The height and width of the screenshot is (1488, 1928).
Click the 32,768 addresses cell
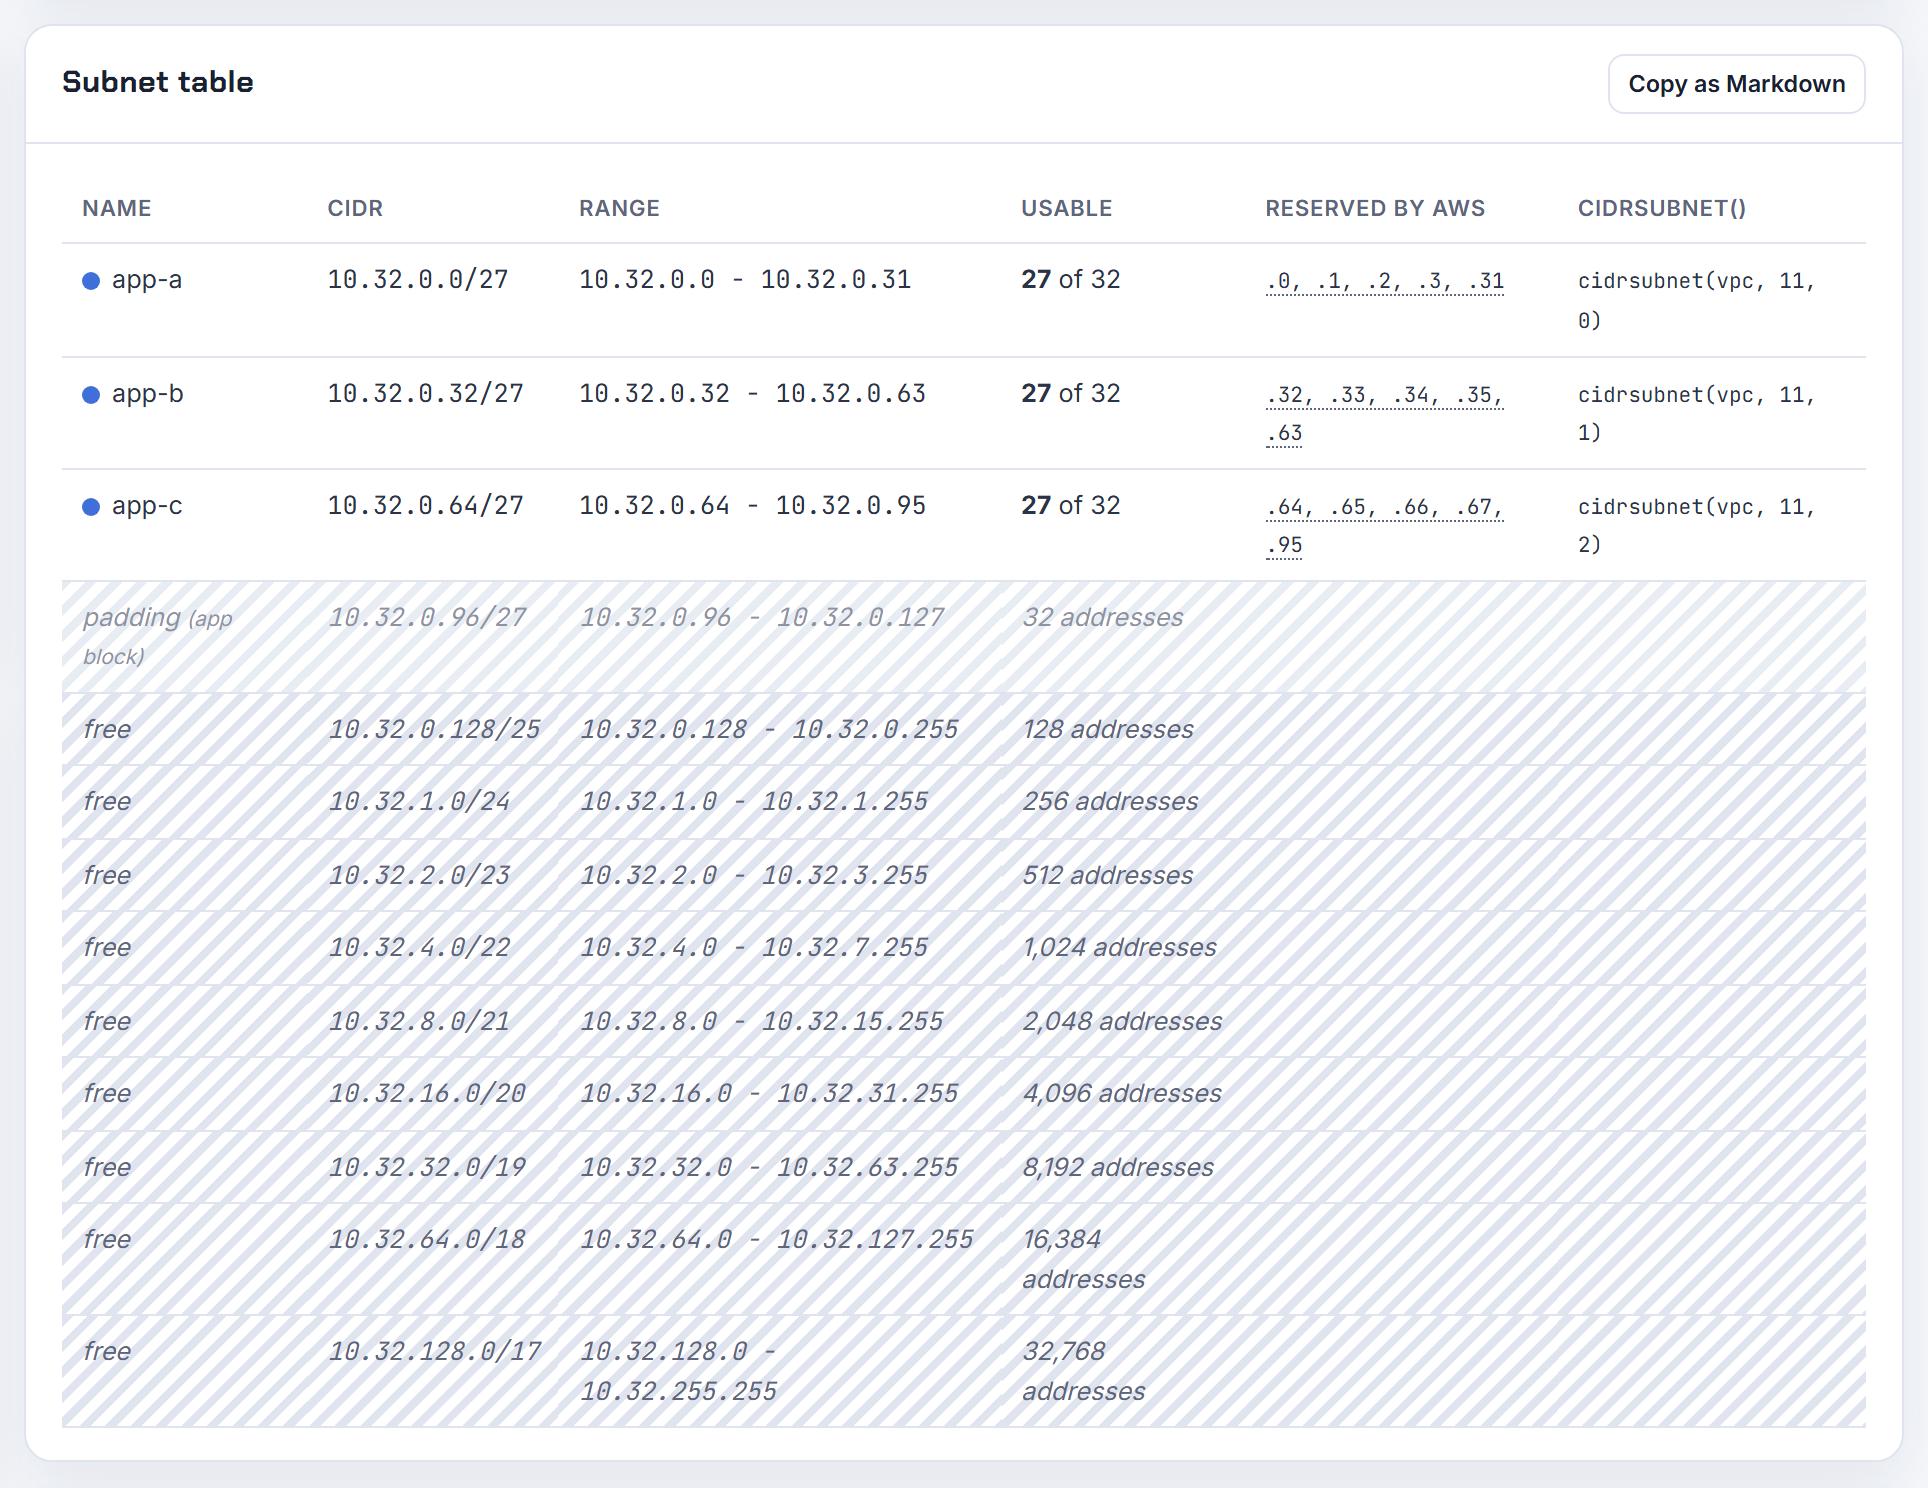(1084, 1371)
